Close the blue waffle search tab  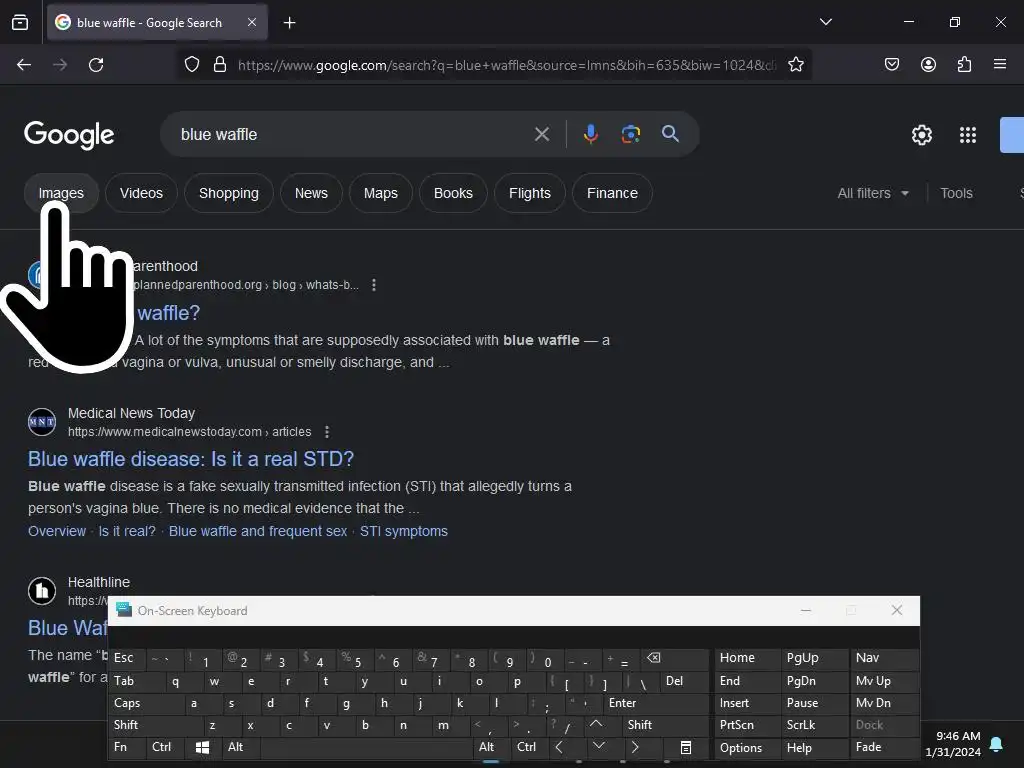252,22
